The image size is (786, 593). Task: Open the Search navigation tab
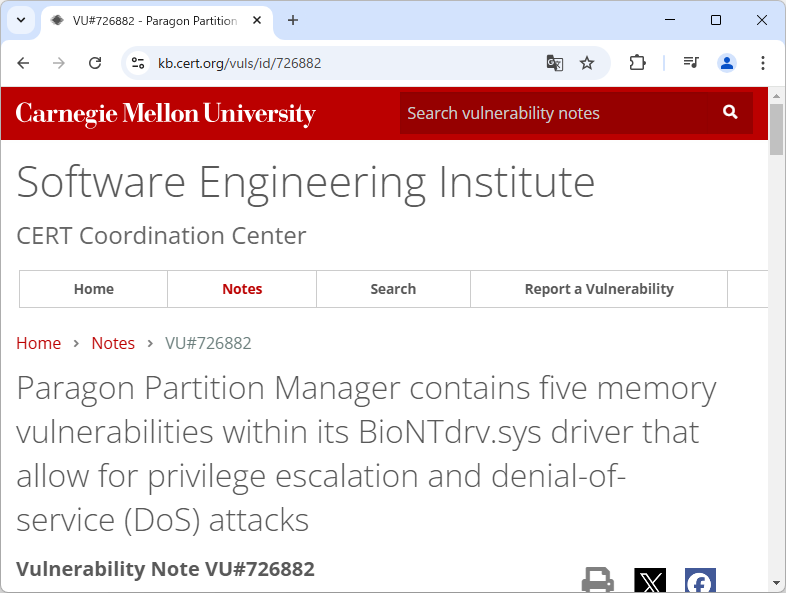[394, 289]
